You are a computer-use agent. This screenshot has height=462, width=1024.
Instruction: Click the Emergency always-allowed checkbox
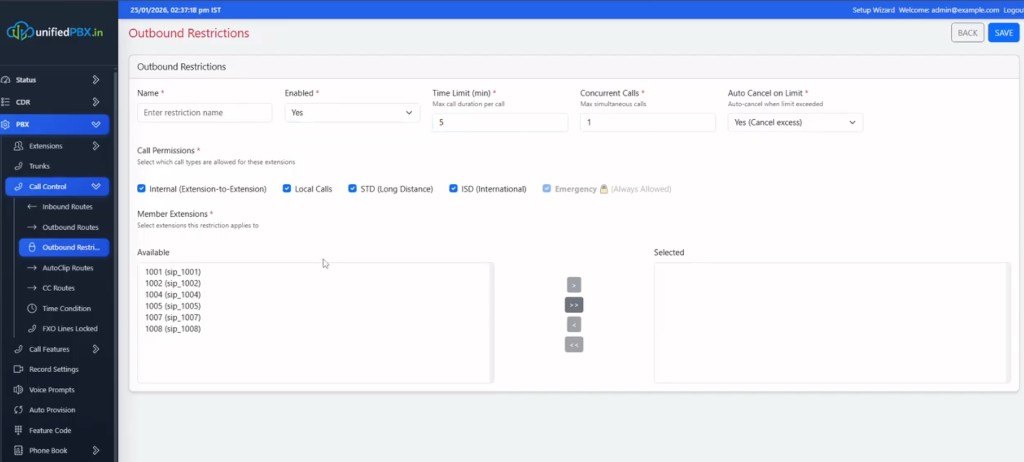tap(547, 188)
